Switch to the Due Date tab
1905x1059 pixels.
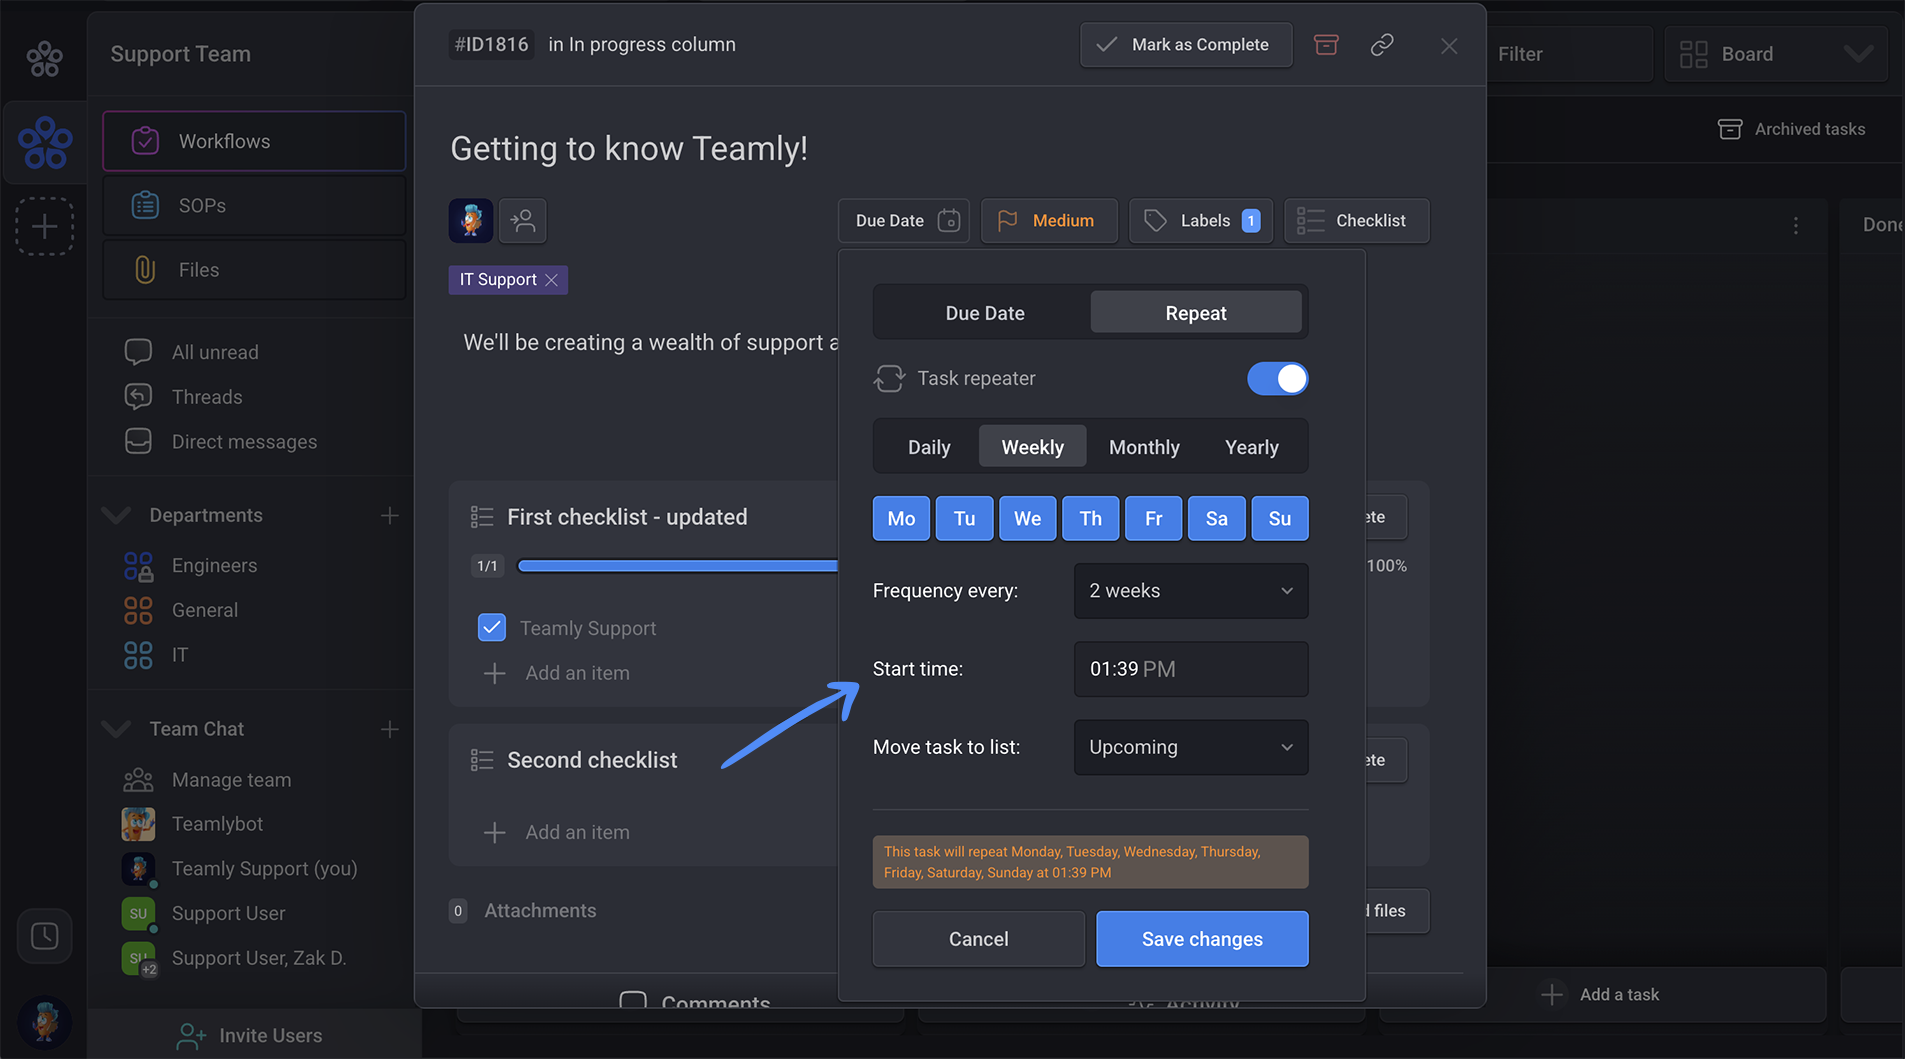pyautogui.click(x=985, y=313)
